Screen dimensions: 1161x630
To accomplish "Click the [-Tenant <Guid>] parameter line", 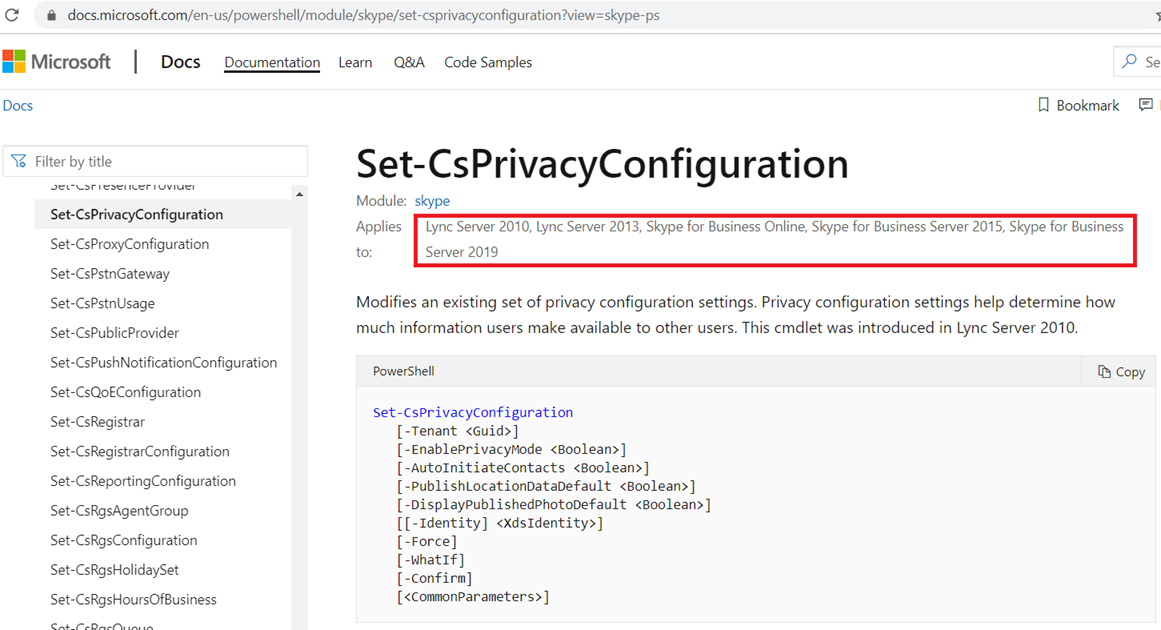I will pyautogui.click(x=458, y=431).
